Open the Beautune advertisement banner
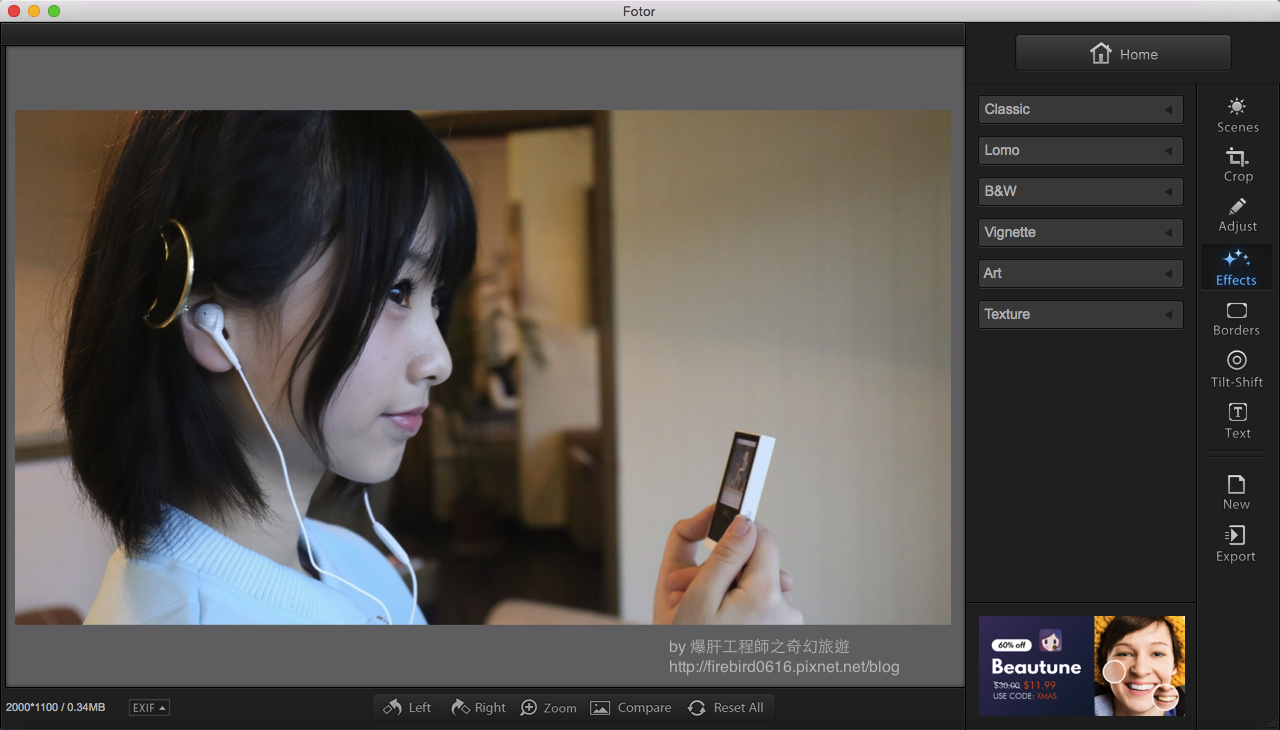This screenshot has height=730, width=1280. [1081, 665]
